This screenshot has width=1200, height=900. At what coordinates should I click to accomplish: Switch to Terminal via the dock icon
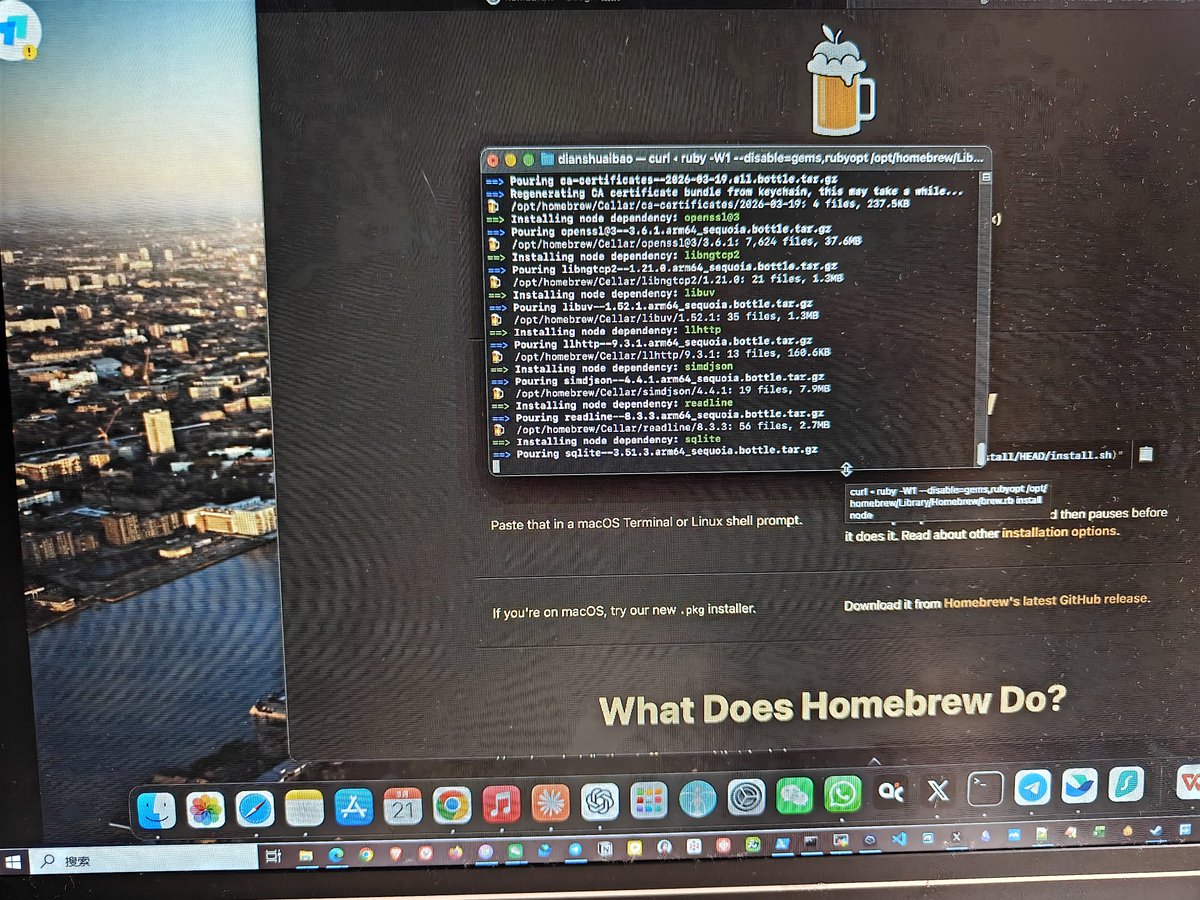pyautogui.click(x=985, y=790)
